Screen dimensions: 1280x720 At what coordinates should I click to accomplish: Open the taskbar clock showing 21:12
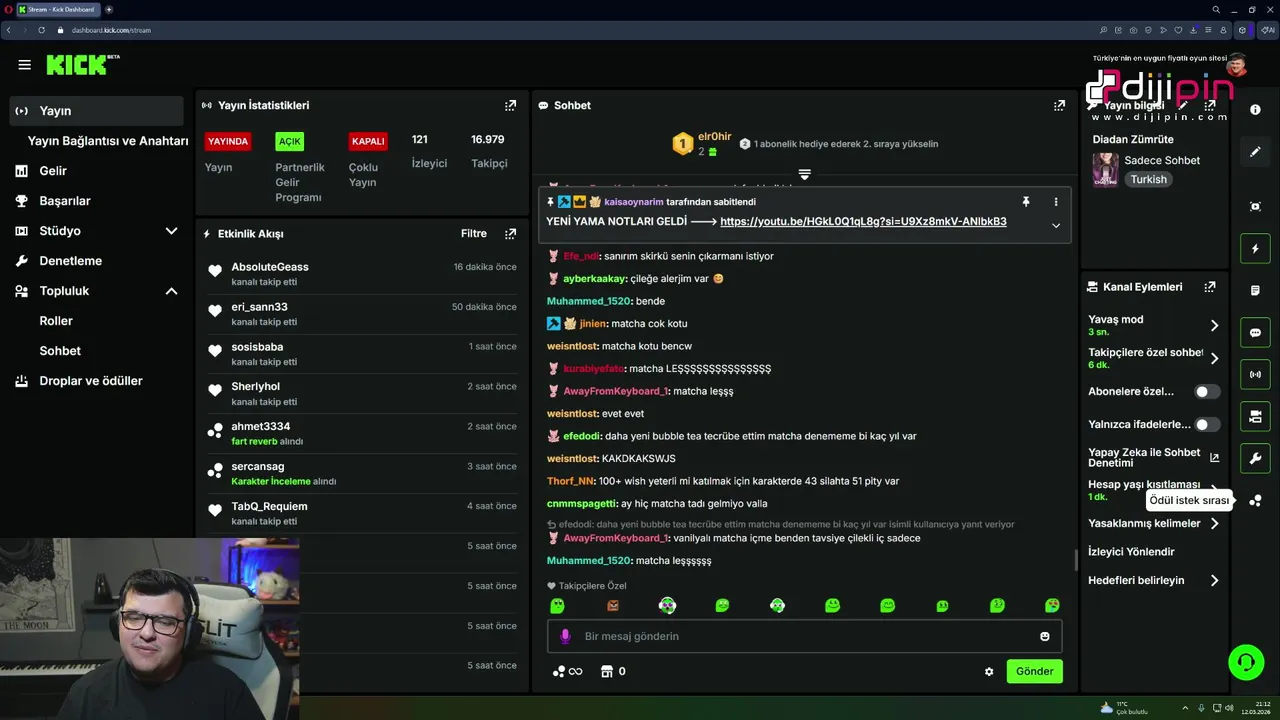[1256, 708]
